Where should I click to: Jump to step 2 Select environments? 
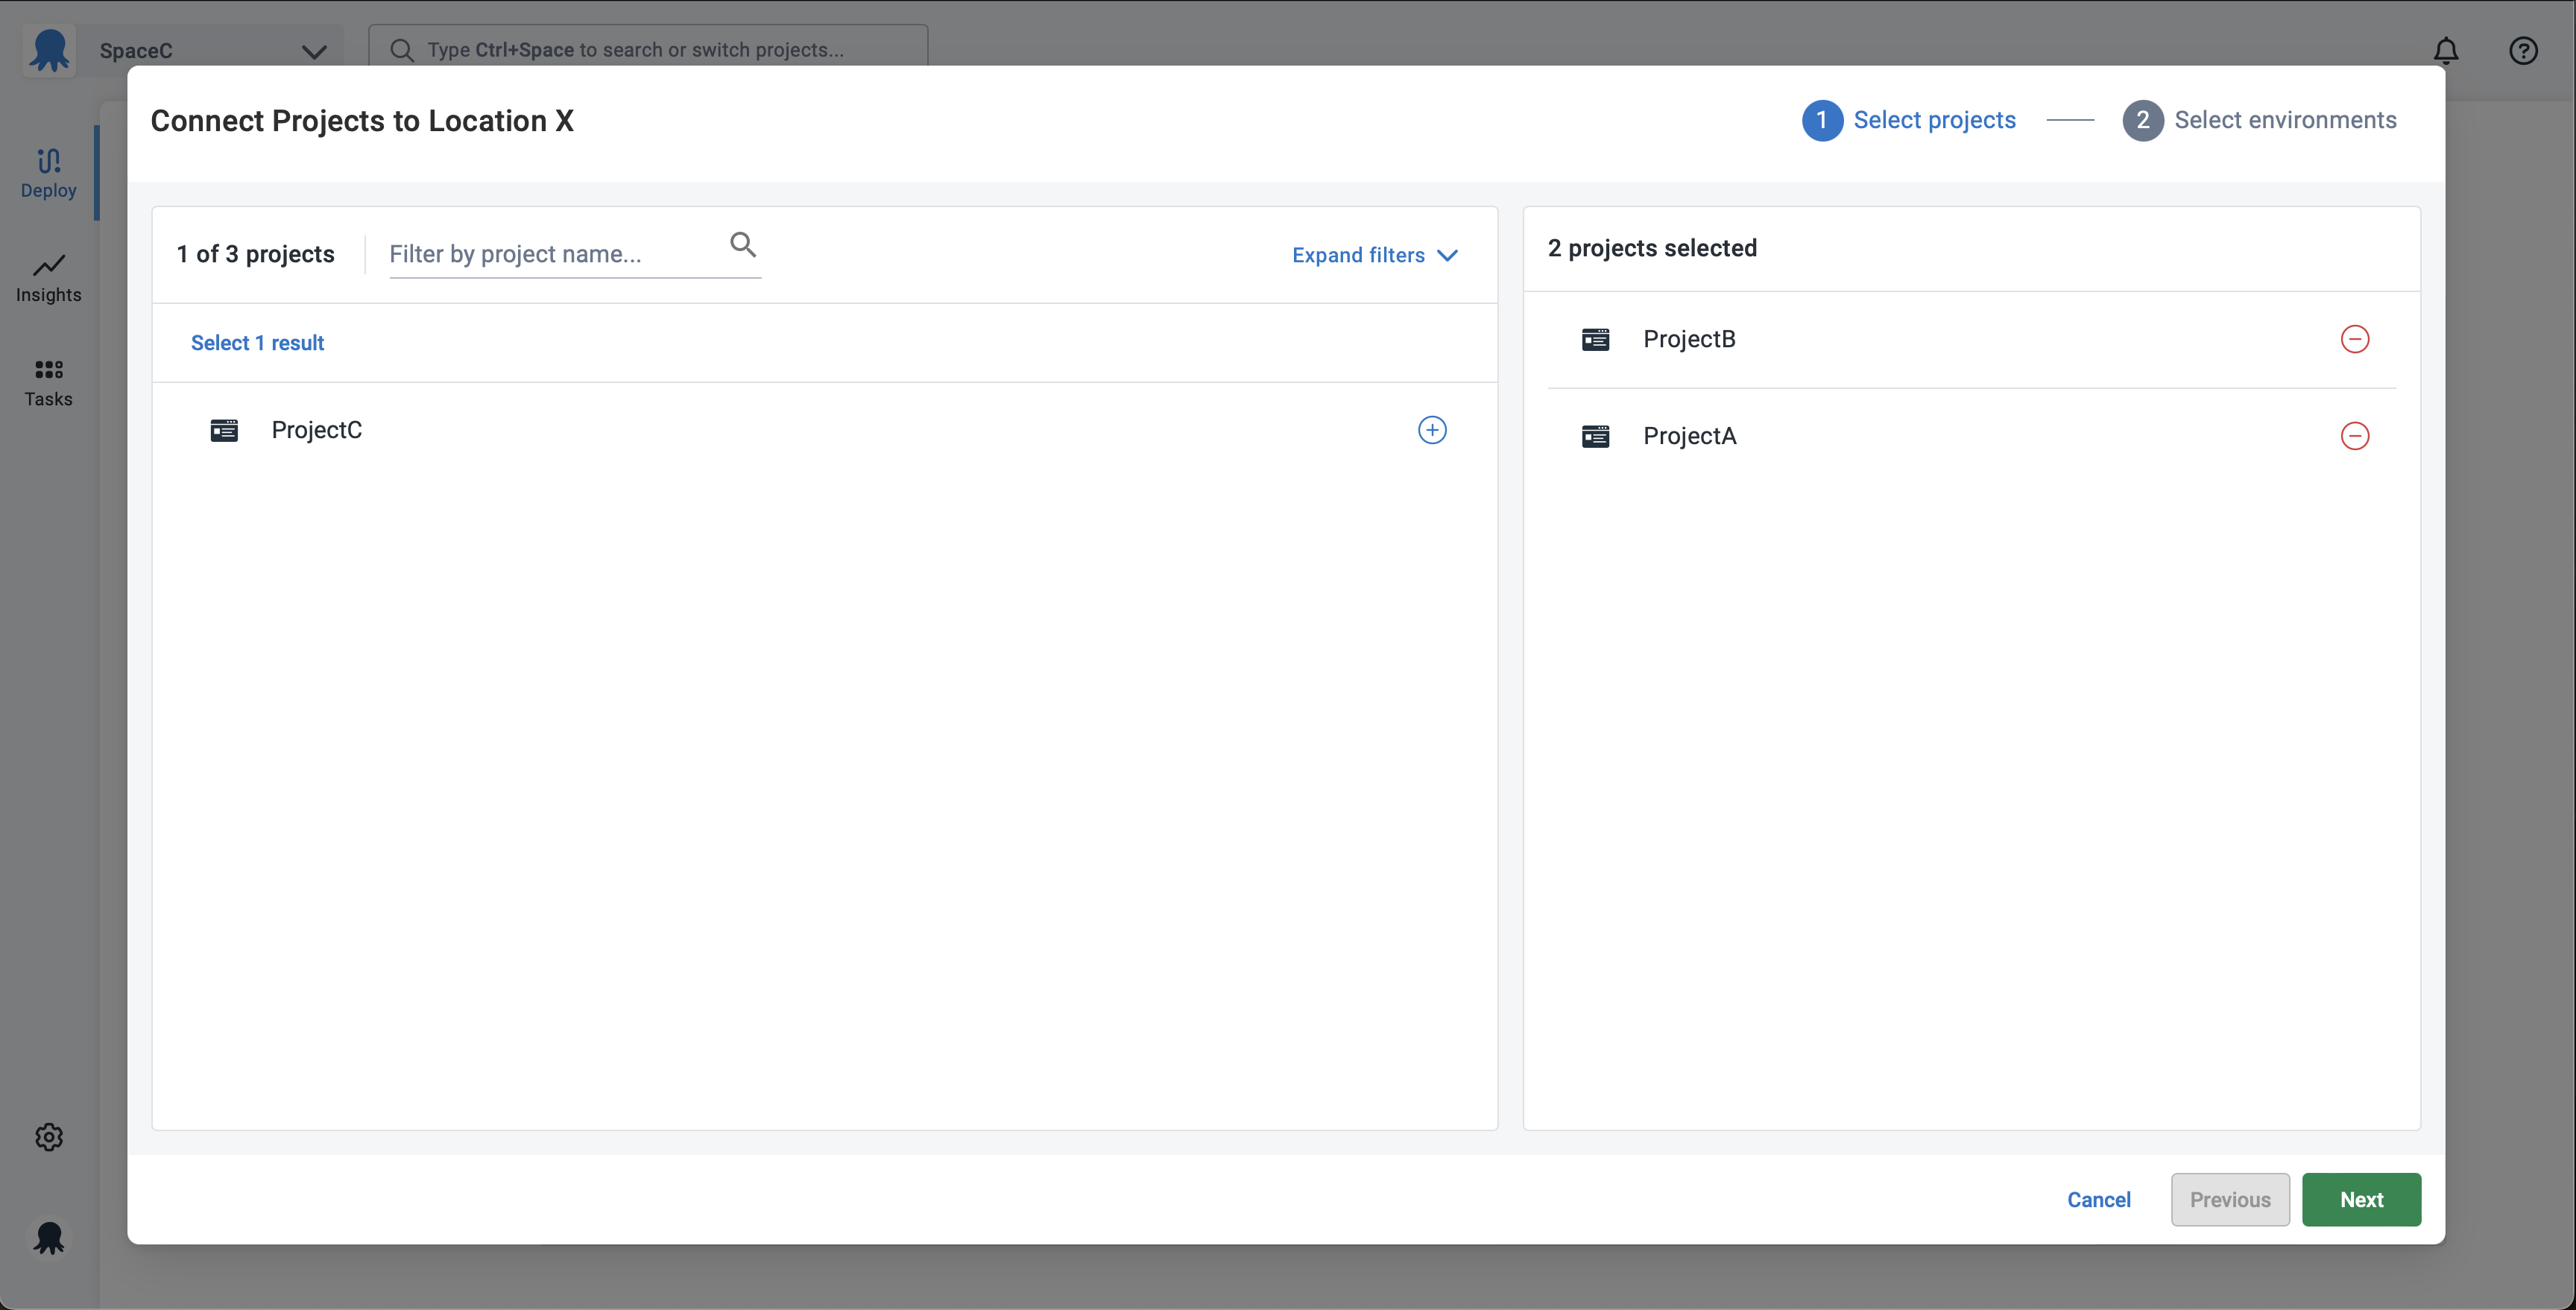[x=2259, y=120]
